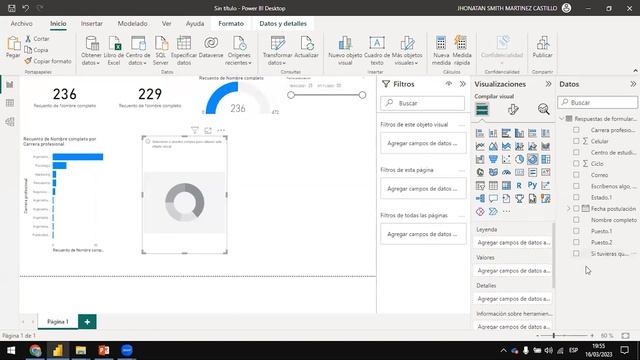The image size is (640, 360).
Task: Open the Orígenes recientes dropdown
Action: point(239,59)
